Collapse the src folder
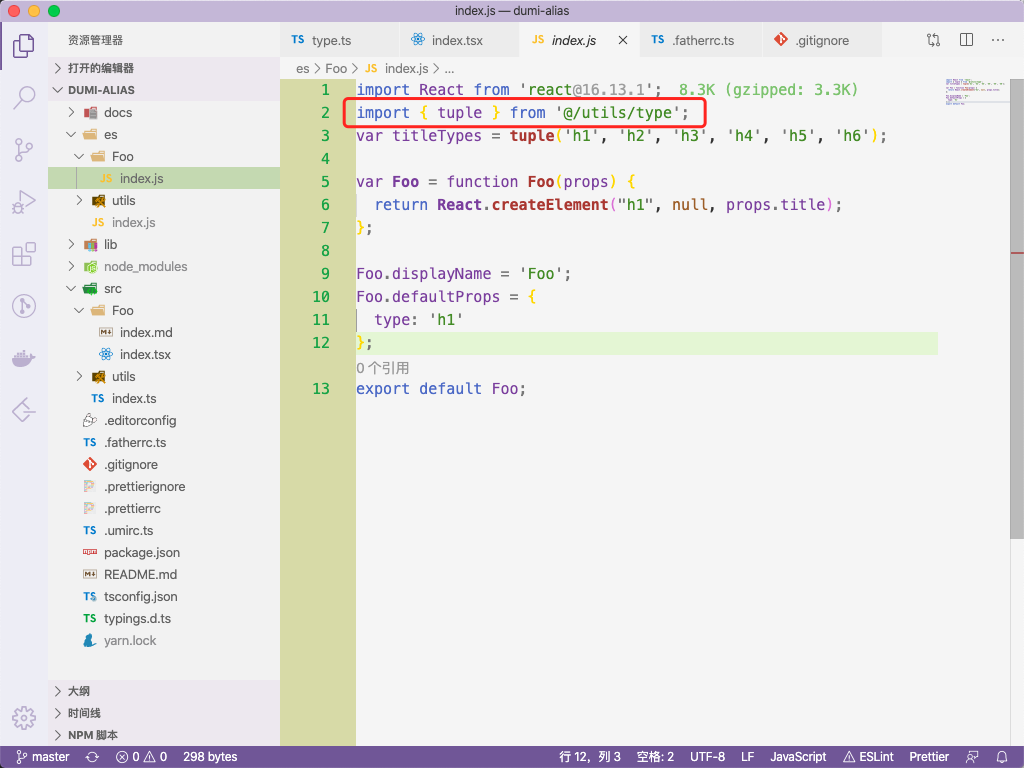 click(164, 289)
